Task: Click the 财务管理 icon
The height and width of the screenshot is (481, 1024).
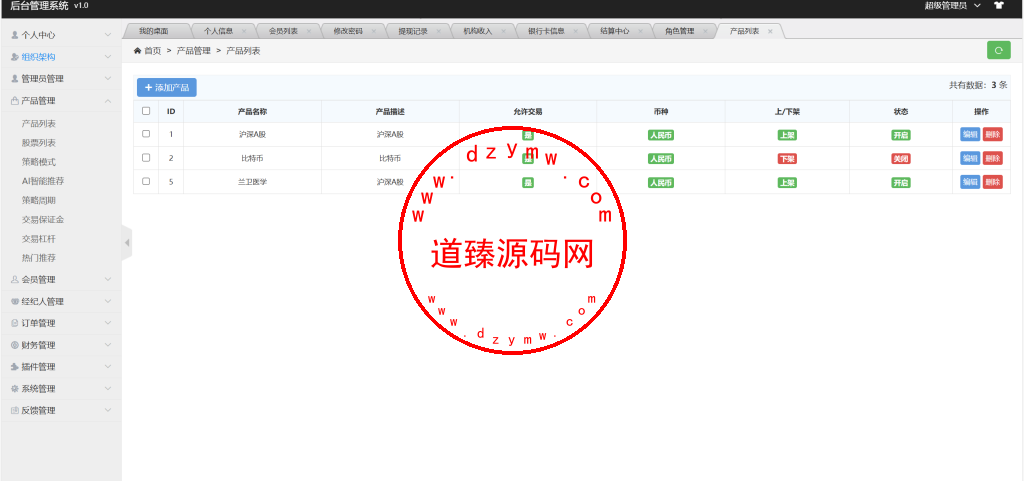Action: pos(15,345)
